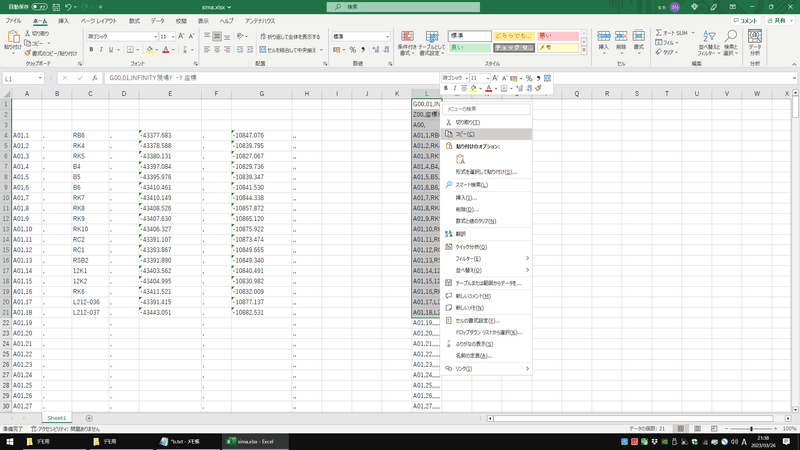Click Wrap Text (折り返して全体を表示する)
The image size is (800, 450).
pyautogui.click(x=290, y=36)
